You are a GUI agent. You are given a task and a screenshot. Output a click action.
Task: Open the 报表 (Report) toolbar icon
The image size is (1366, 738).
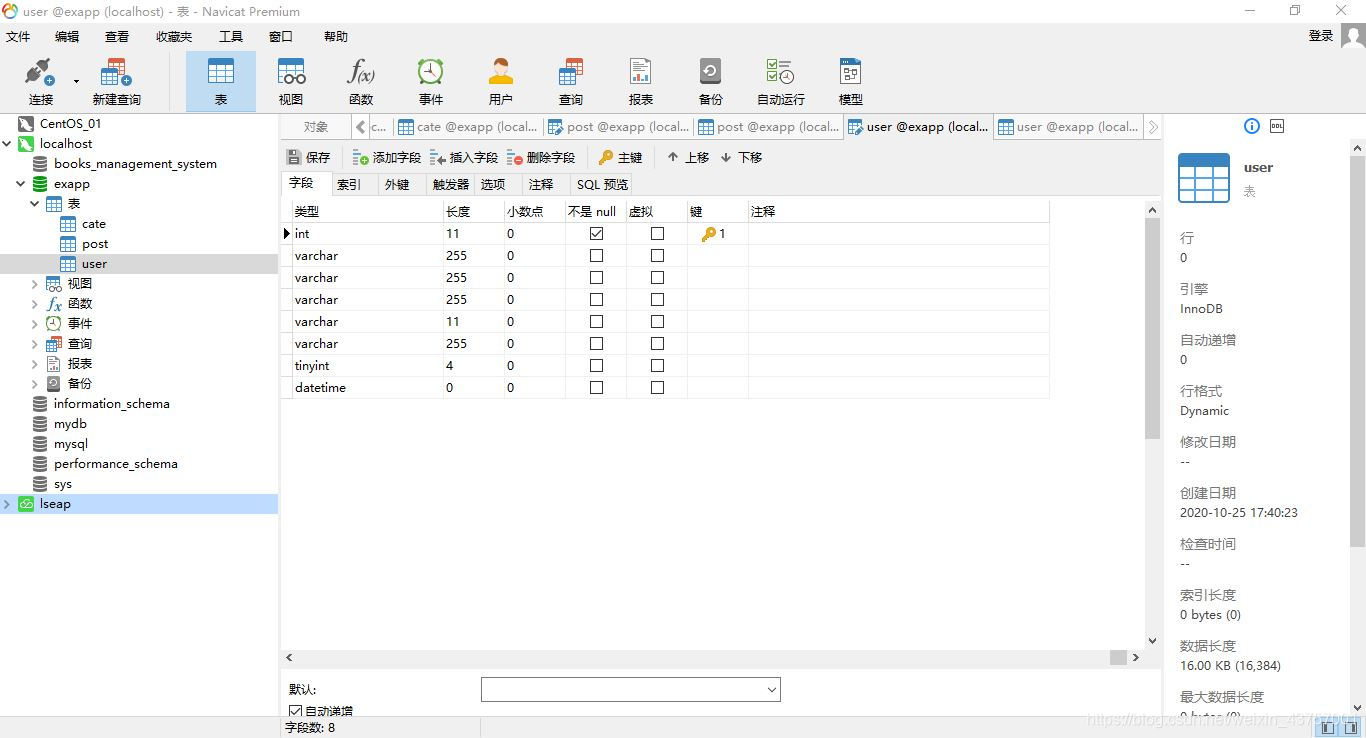(x=641, y=81)
